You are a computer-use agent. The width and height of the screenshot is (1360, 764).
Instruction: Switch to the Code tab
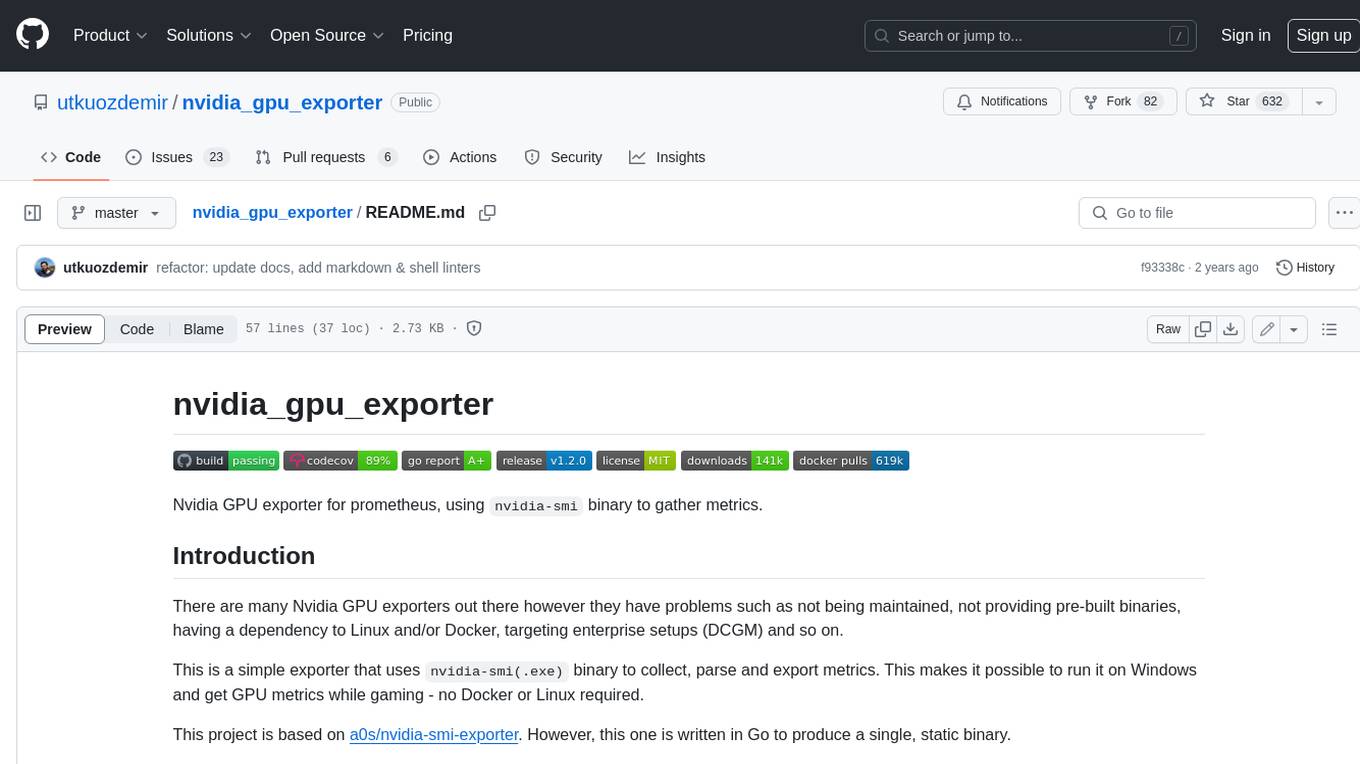(x=71, y=157)
